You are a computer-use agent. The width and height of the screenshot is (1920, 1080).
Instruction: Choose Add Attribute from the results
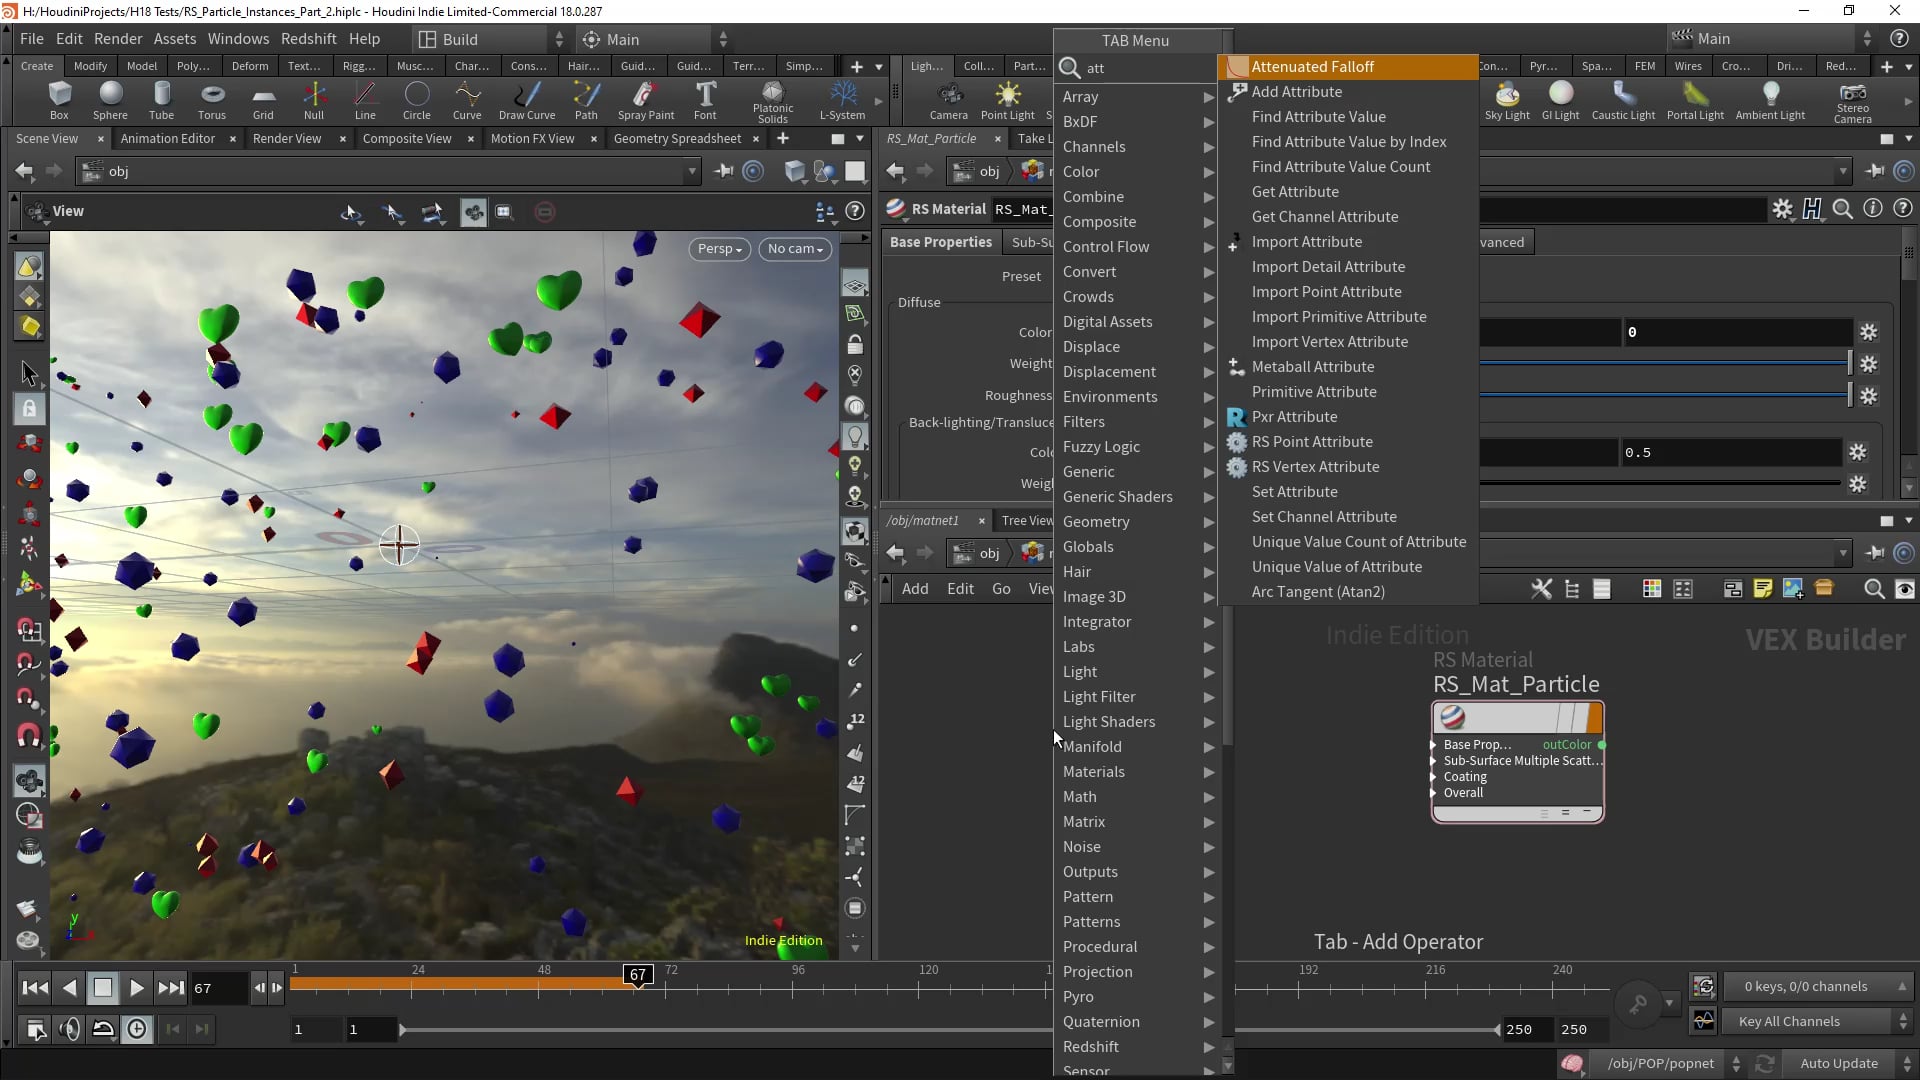click(1296, 92)
